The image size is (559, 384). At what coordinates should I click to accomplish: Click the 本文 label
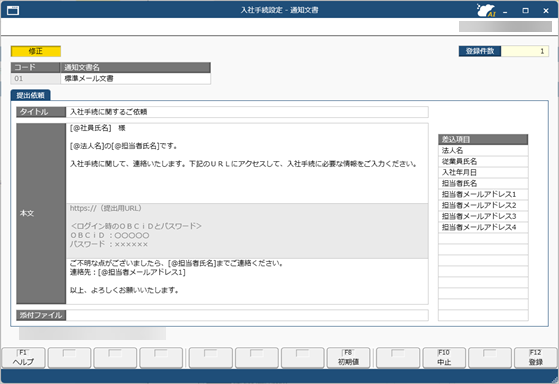tap(41, 214)
